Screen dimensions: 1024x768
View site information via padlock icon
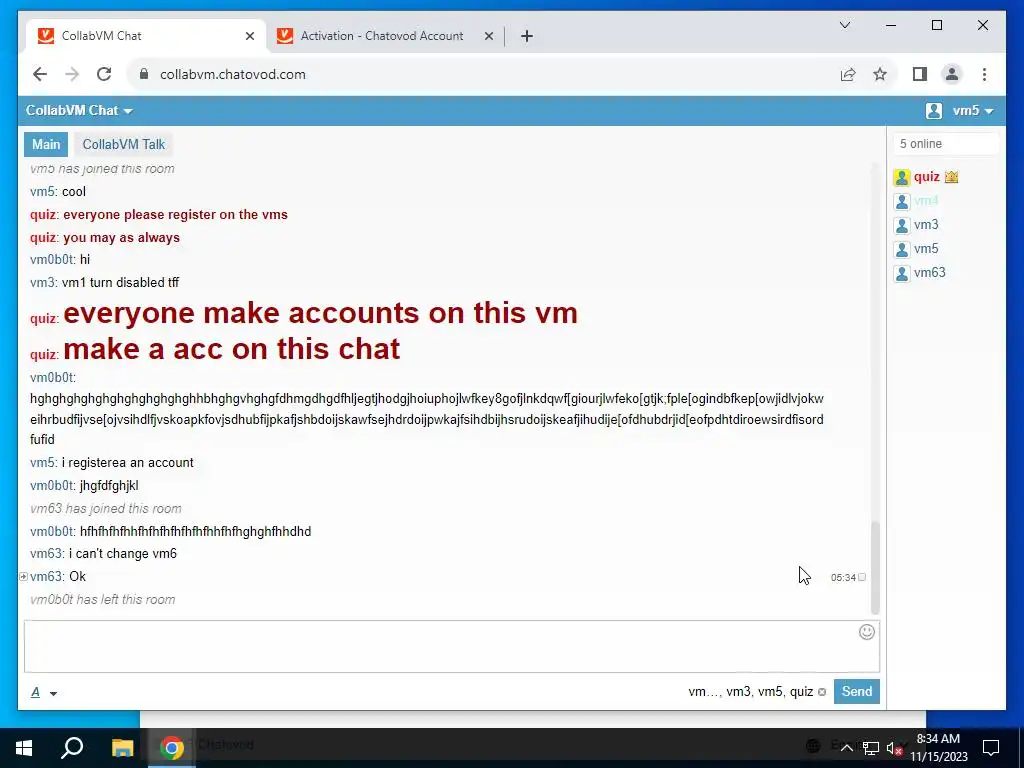coord(144,74)
